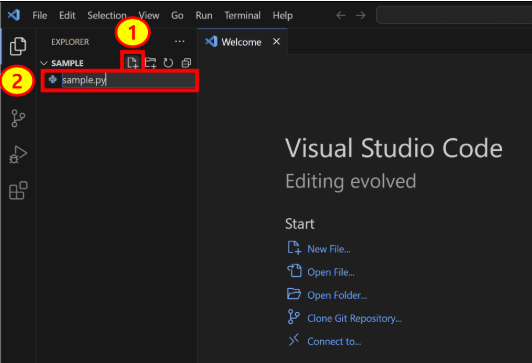Click the New File icon under Start

[294, 248]
